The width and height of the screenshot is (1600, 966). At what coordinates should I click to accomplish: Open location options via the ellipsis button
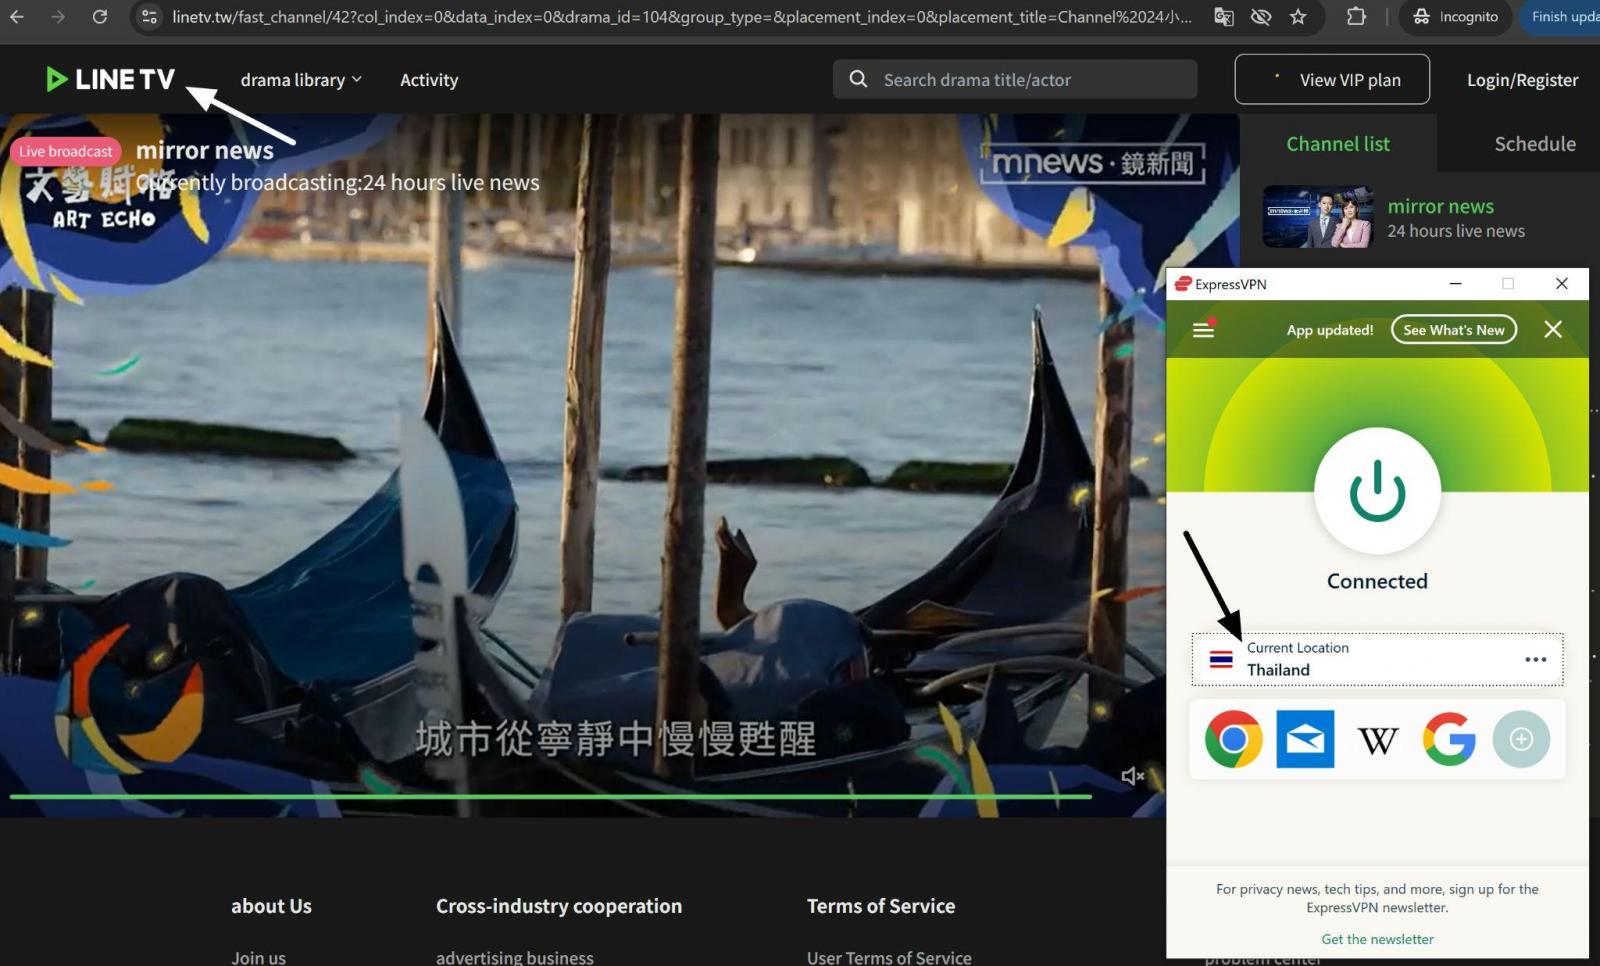[x=1536, y=659]
